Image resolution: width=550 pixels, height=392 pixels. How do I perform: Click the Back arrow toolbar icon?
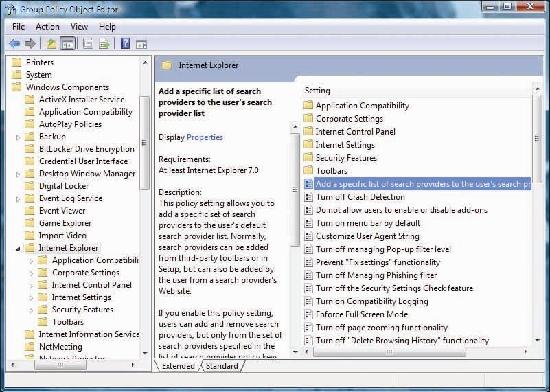14,44
